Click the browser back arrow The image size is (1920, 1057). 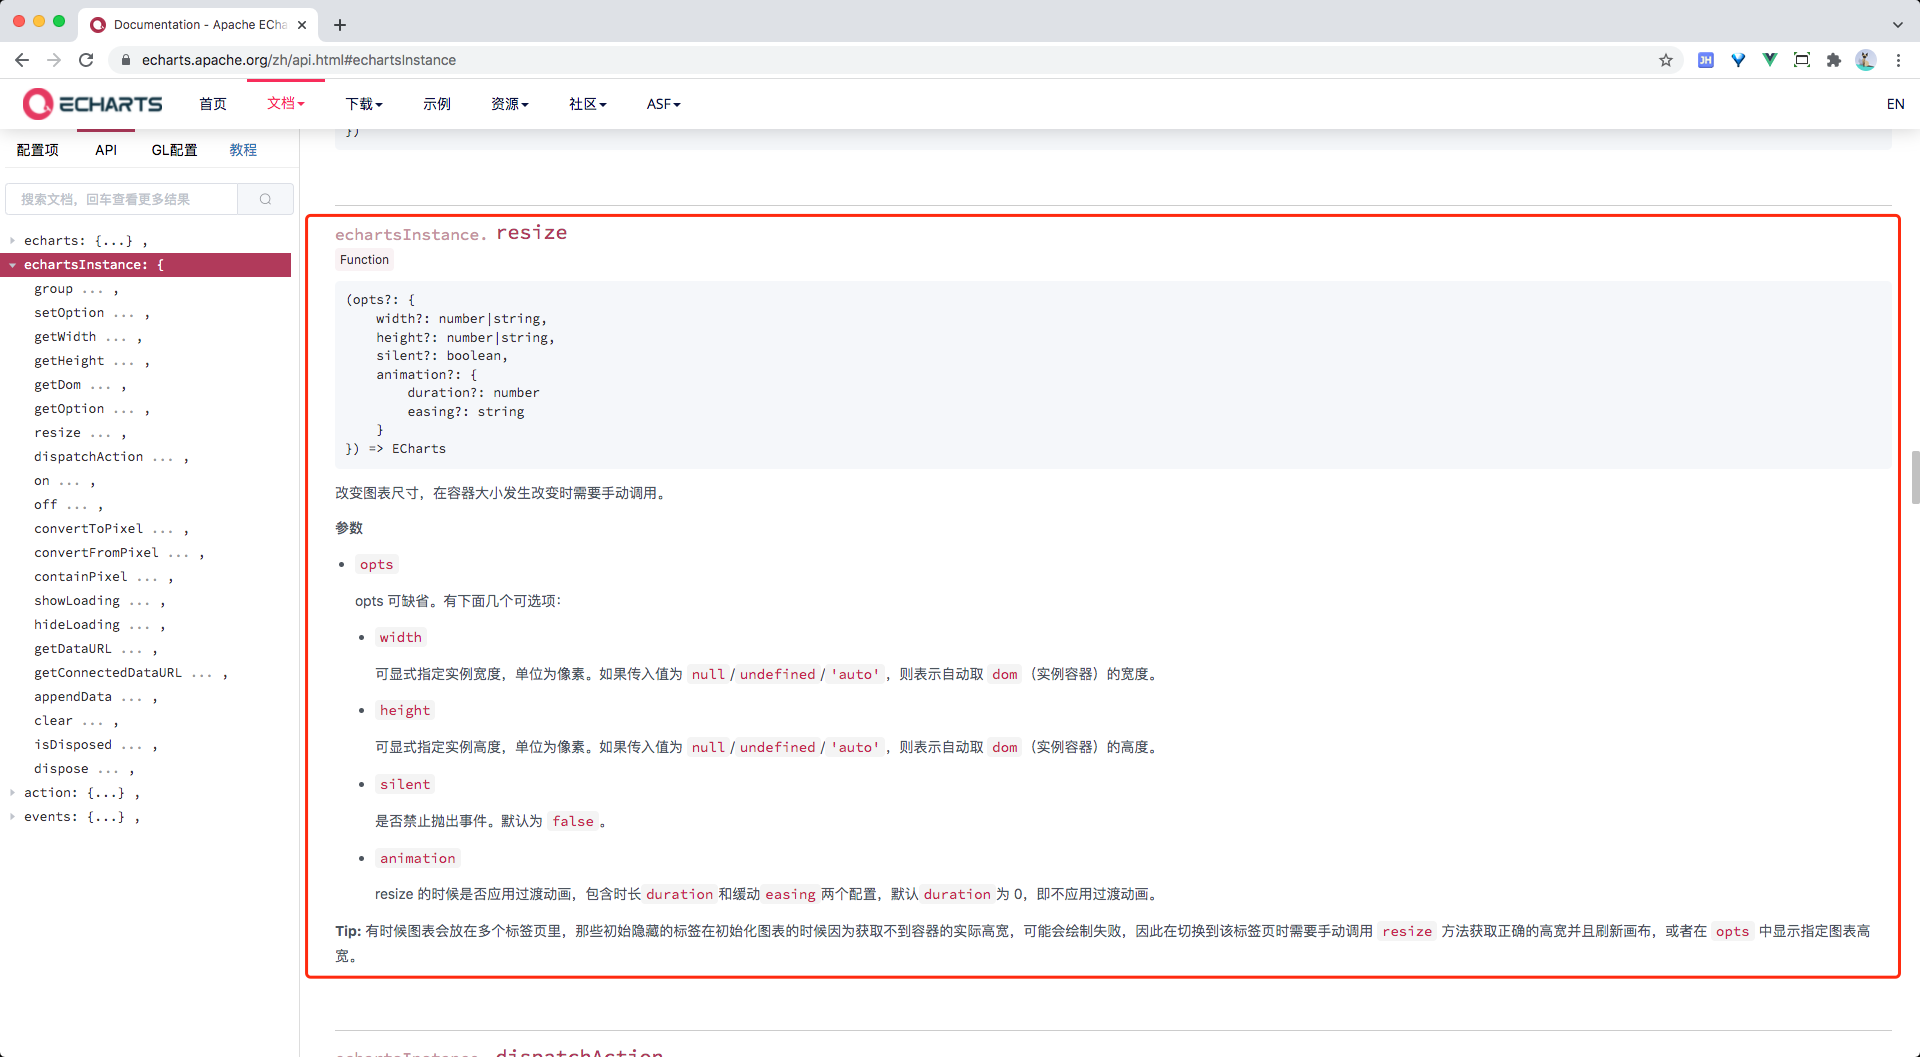[22, 60]
